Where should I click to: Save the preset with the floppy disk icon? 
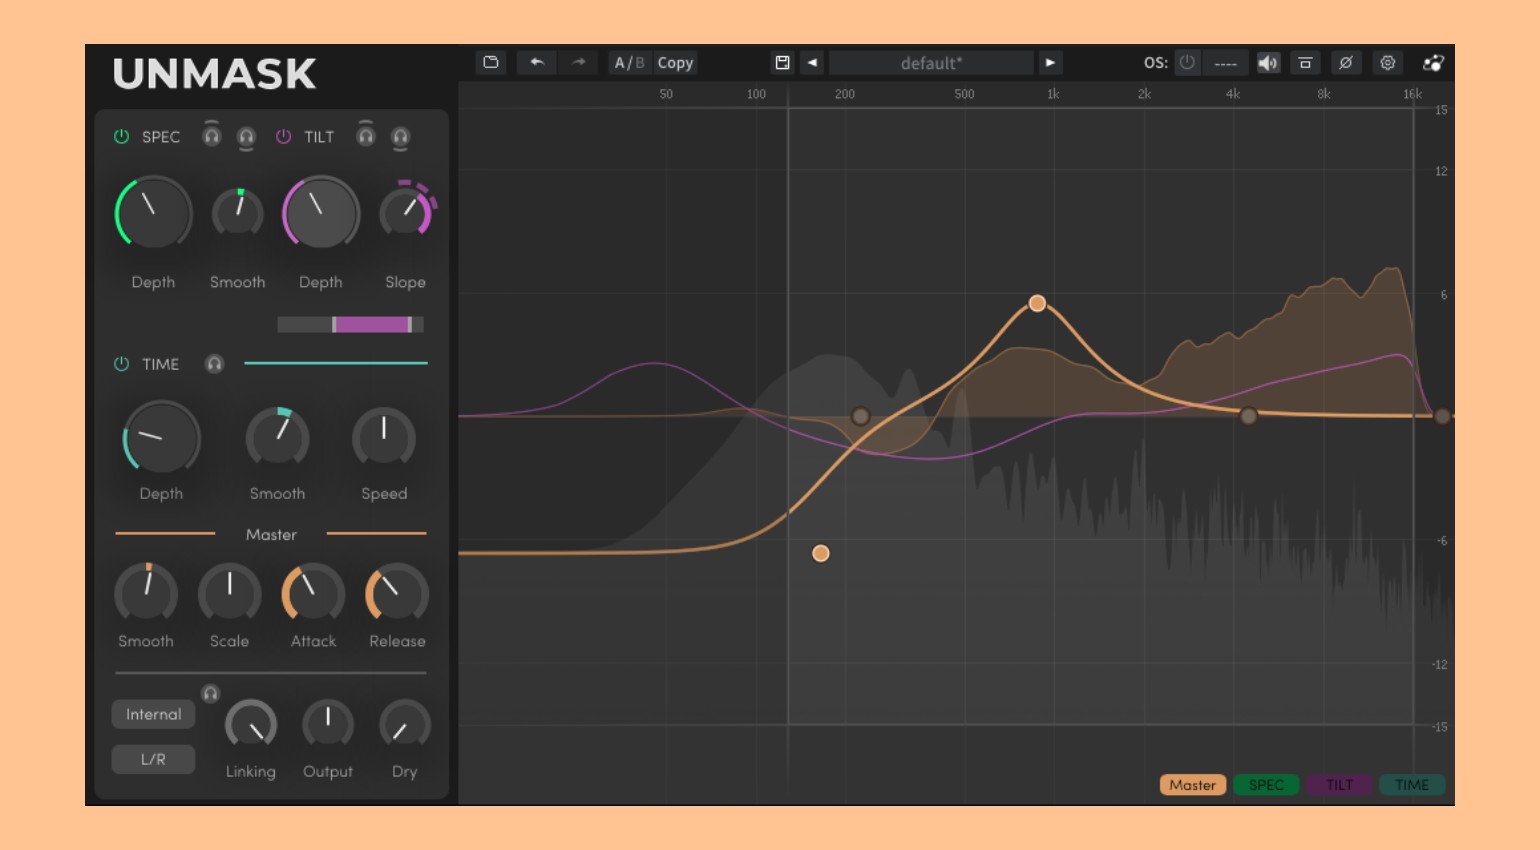tap(782, 62)
